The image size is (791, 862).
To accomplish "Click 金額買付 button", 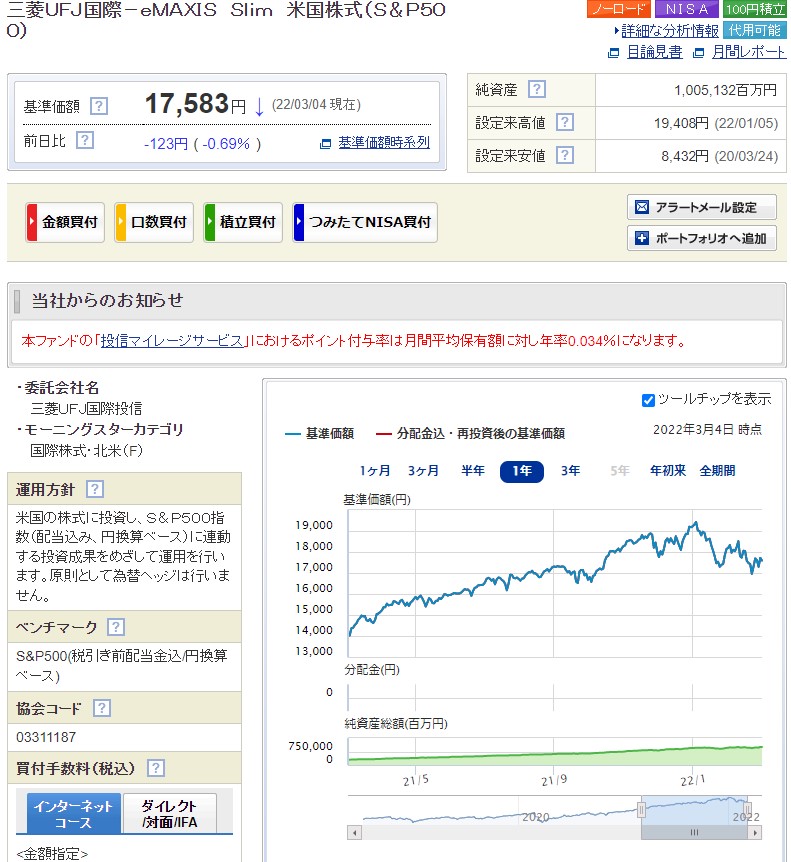I will (65, 222).
